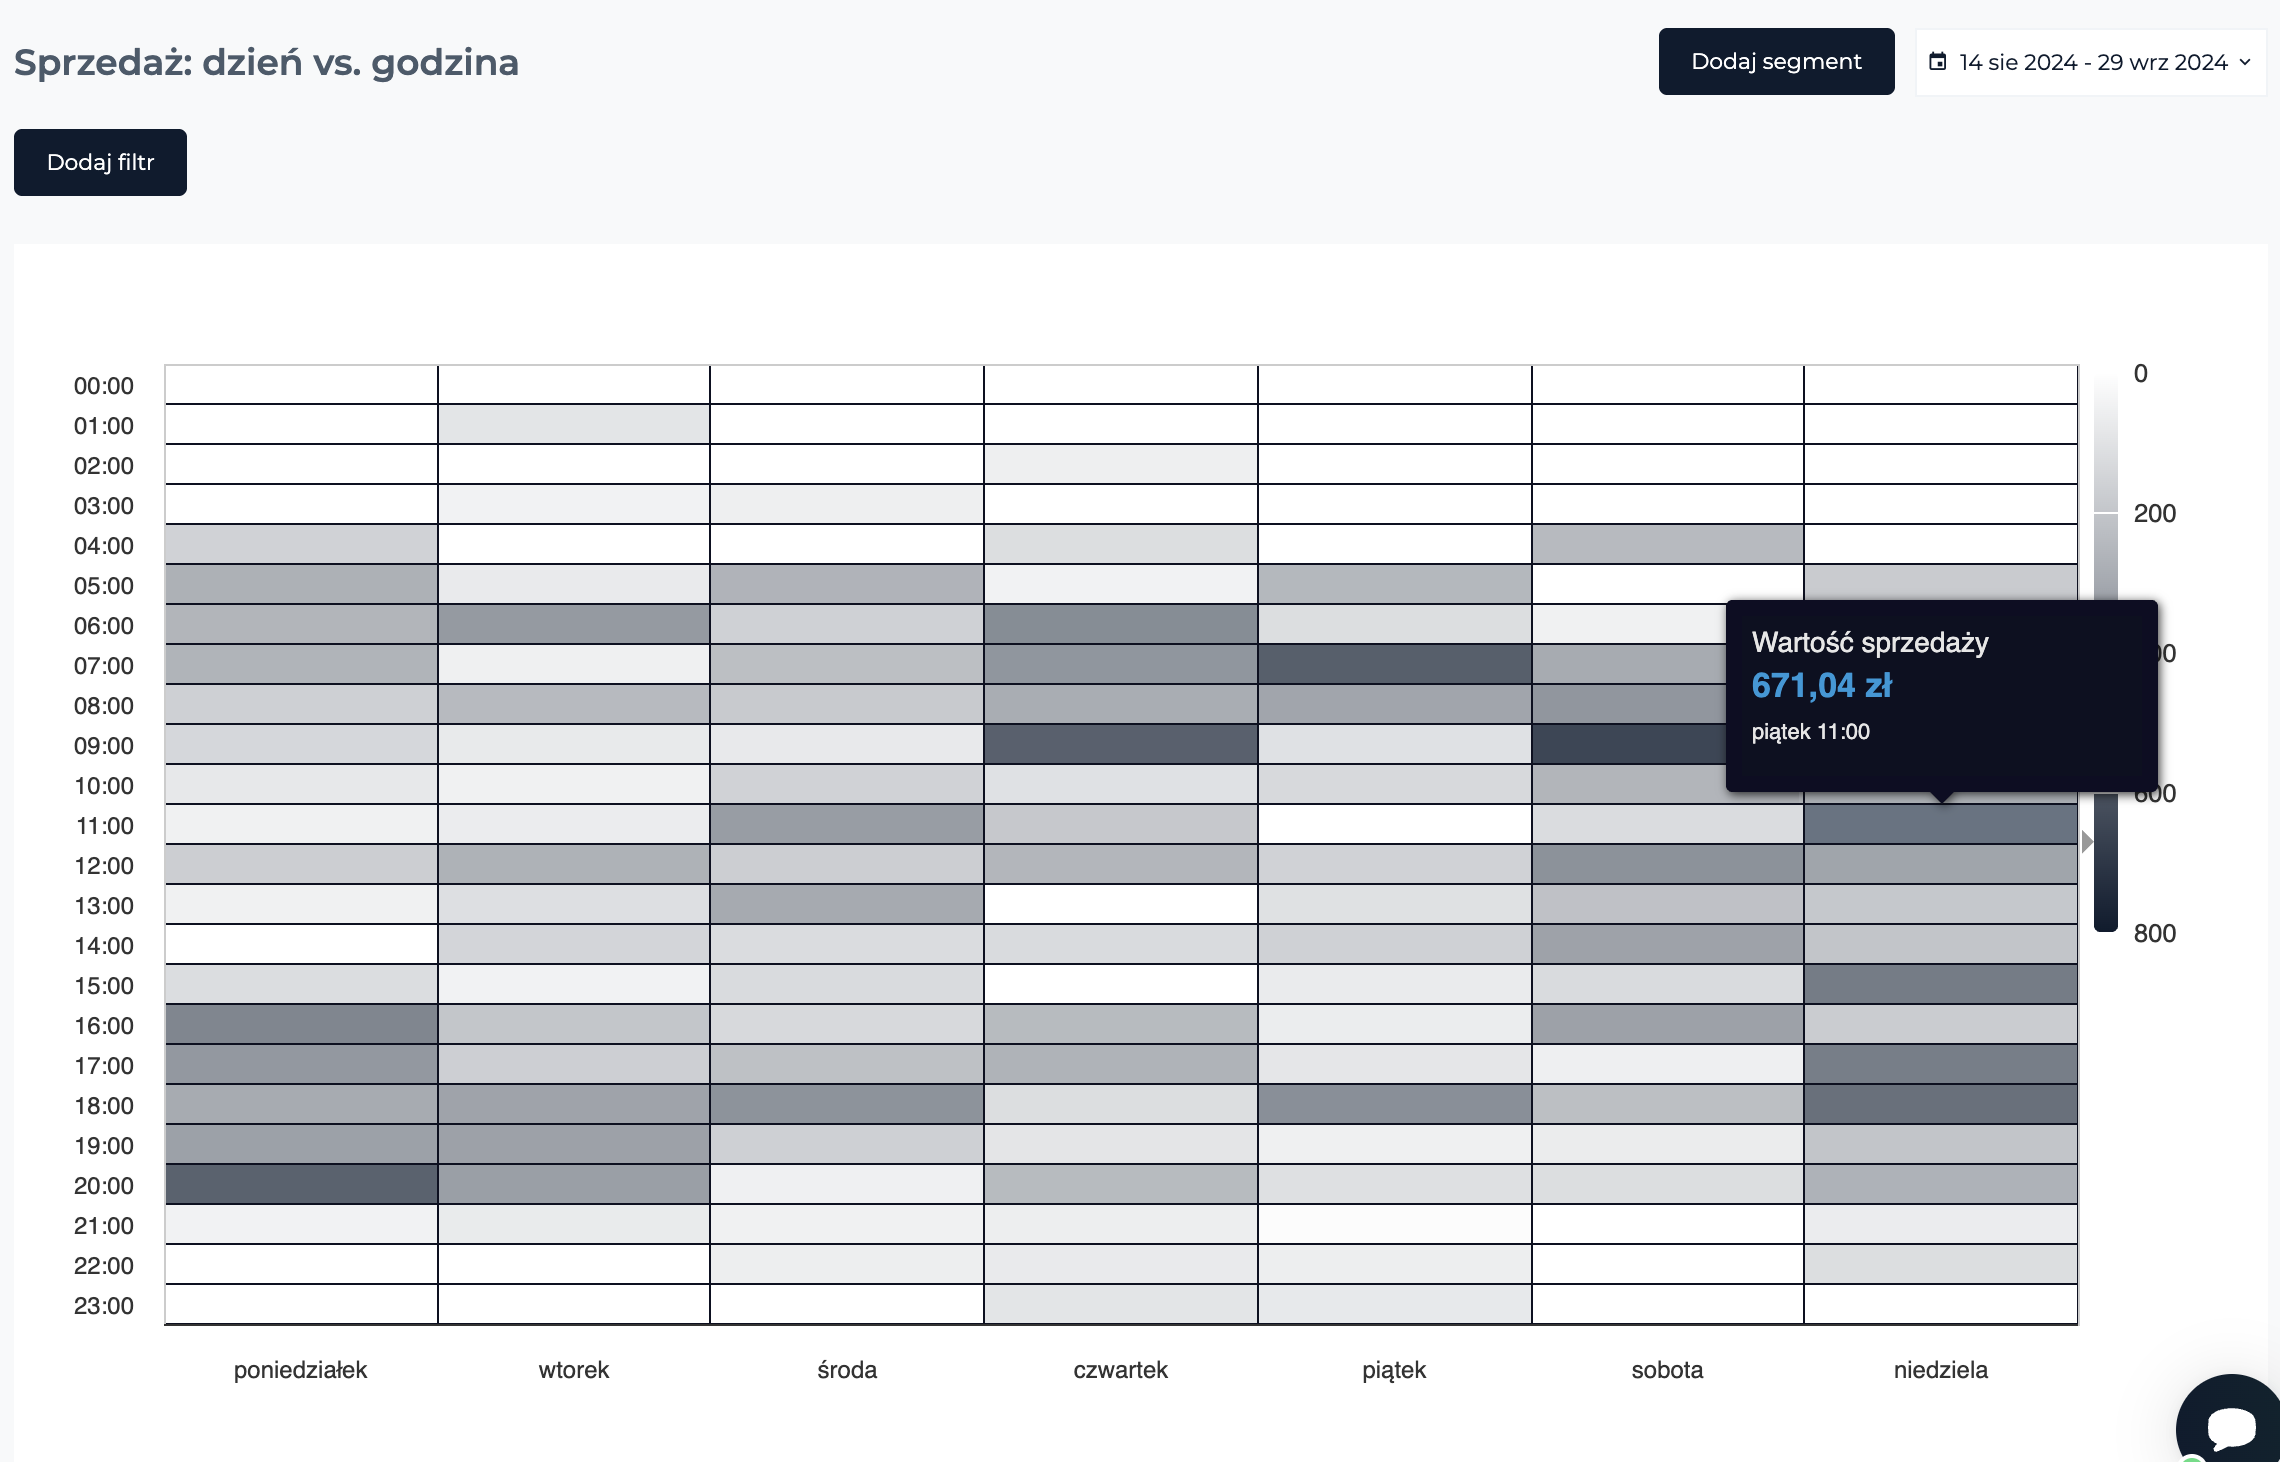Expand the date range dropdown chevron
2280x1462 pixels.
(2245, 62)
